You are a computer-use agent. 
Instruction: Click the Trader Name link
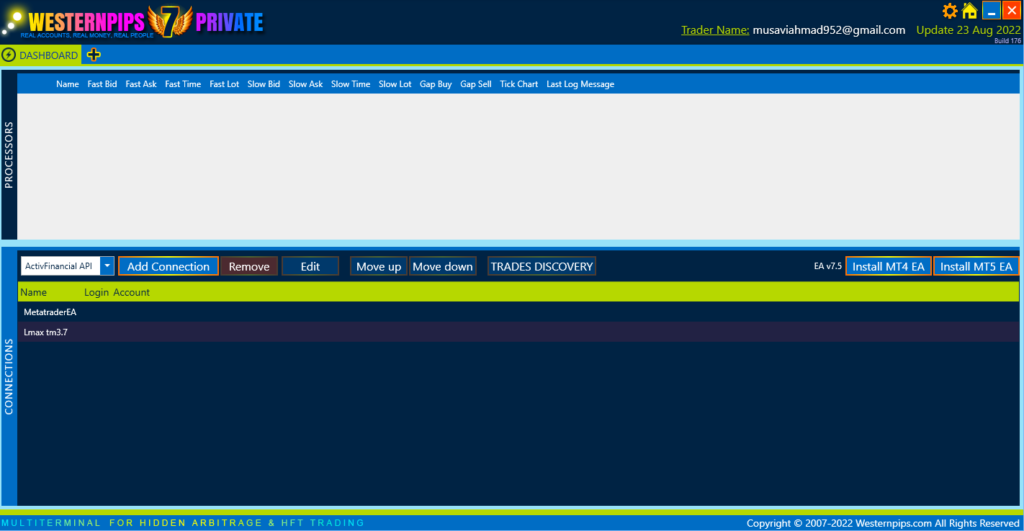click(715, 30)
